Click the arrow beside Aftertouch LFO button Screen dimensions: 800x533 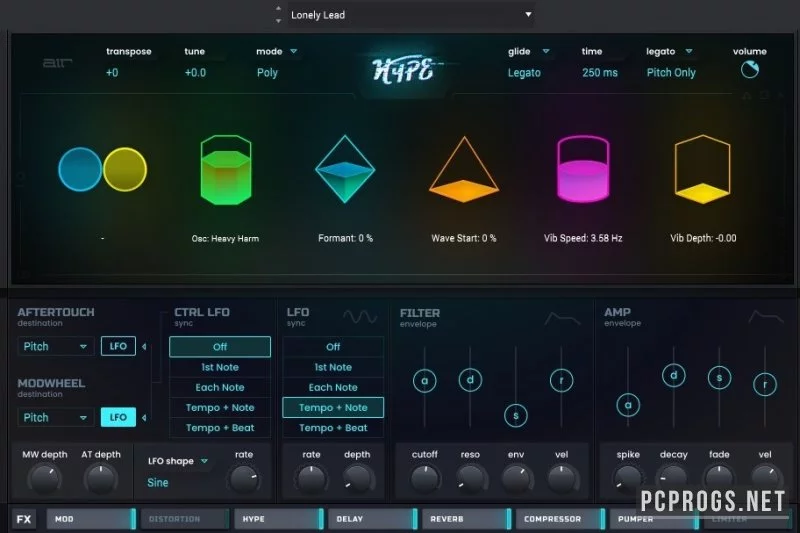[144, 346]
